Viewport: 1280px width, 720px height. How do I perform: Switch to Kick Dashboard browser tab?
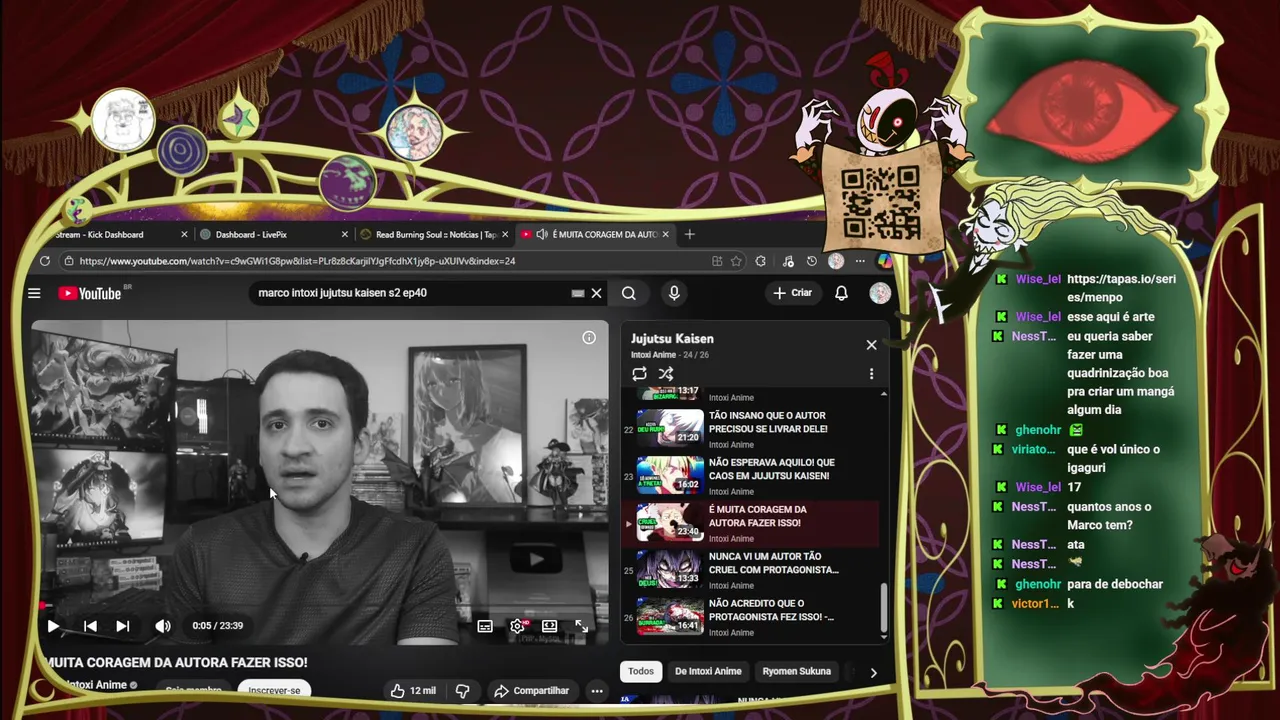[100, 234]
